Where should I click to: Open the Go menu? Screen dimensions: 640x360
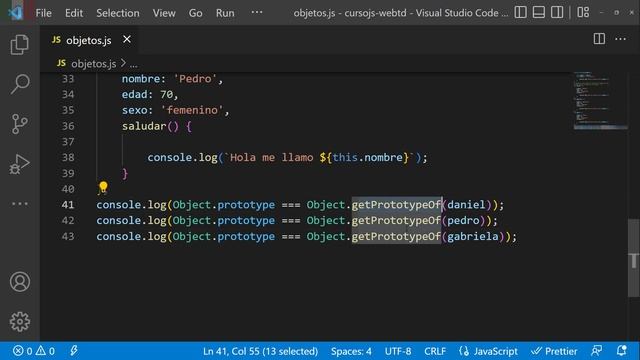pyautogui.click(x=196, y=13)
